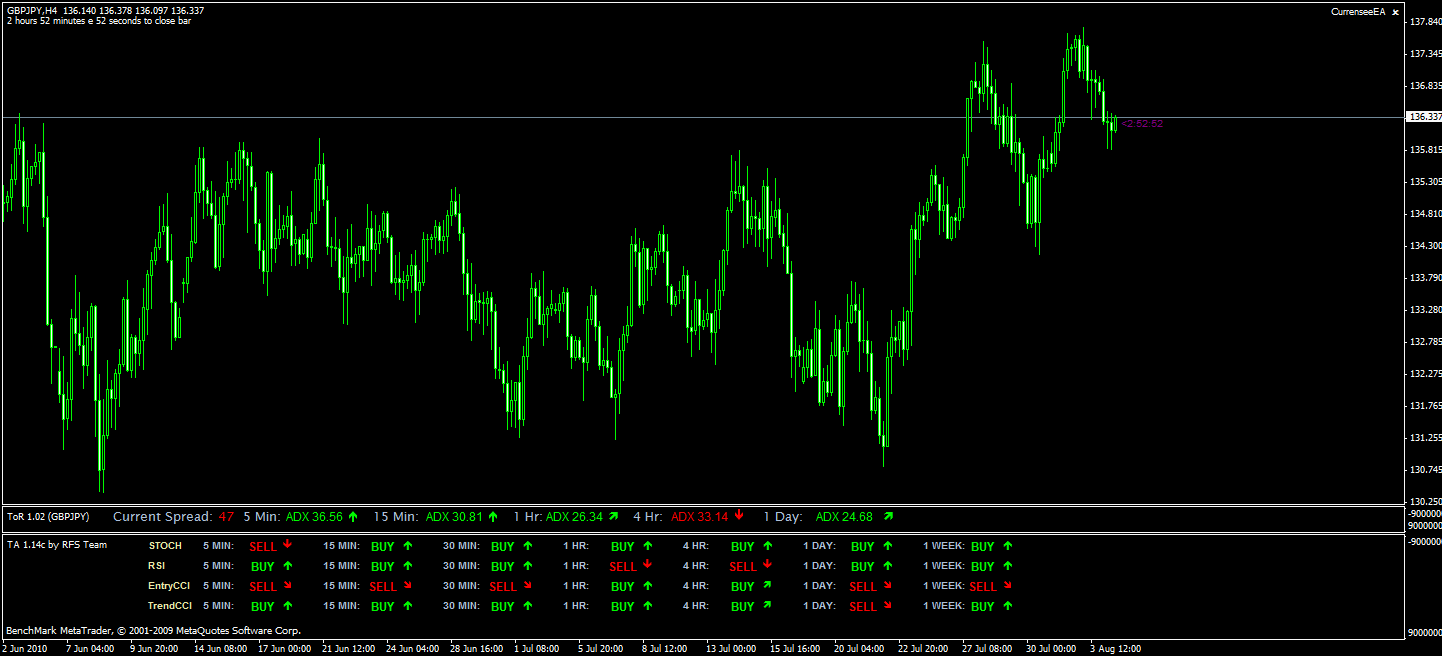The width and height of the screenshot is (1442, 656).
Task: Click the BUY text for RSI 1 DAY
Action: (x=863, y=567)
